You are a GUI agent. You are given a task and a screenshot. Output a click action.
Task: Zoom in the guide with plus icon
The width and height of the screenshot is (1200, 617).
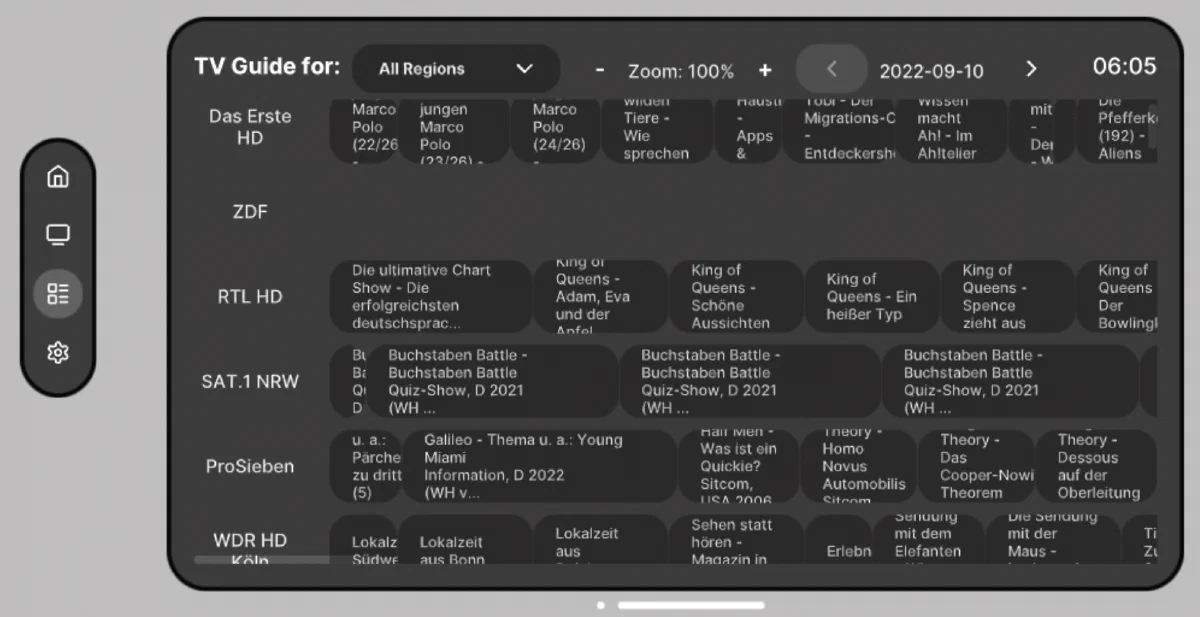[765, 70]
